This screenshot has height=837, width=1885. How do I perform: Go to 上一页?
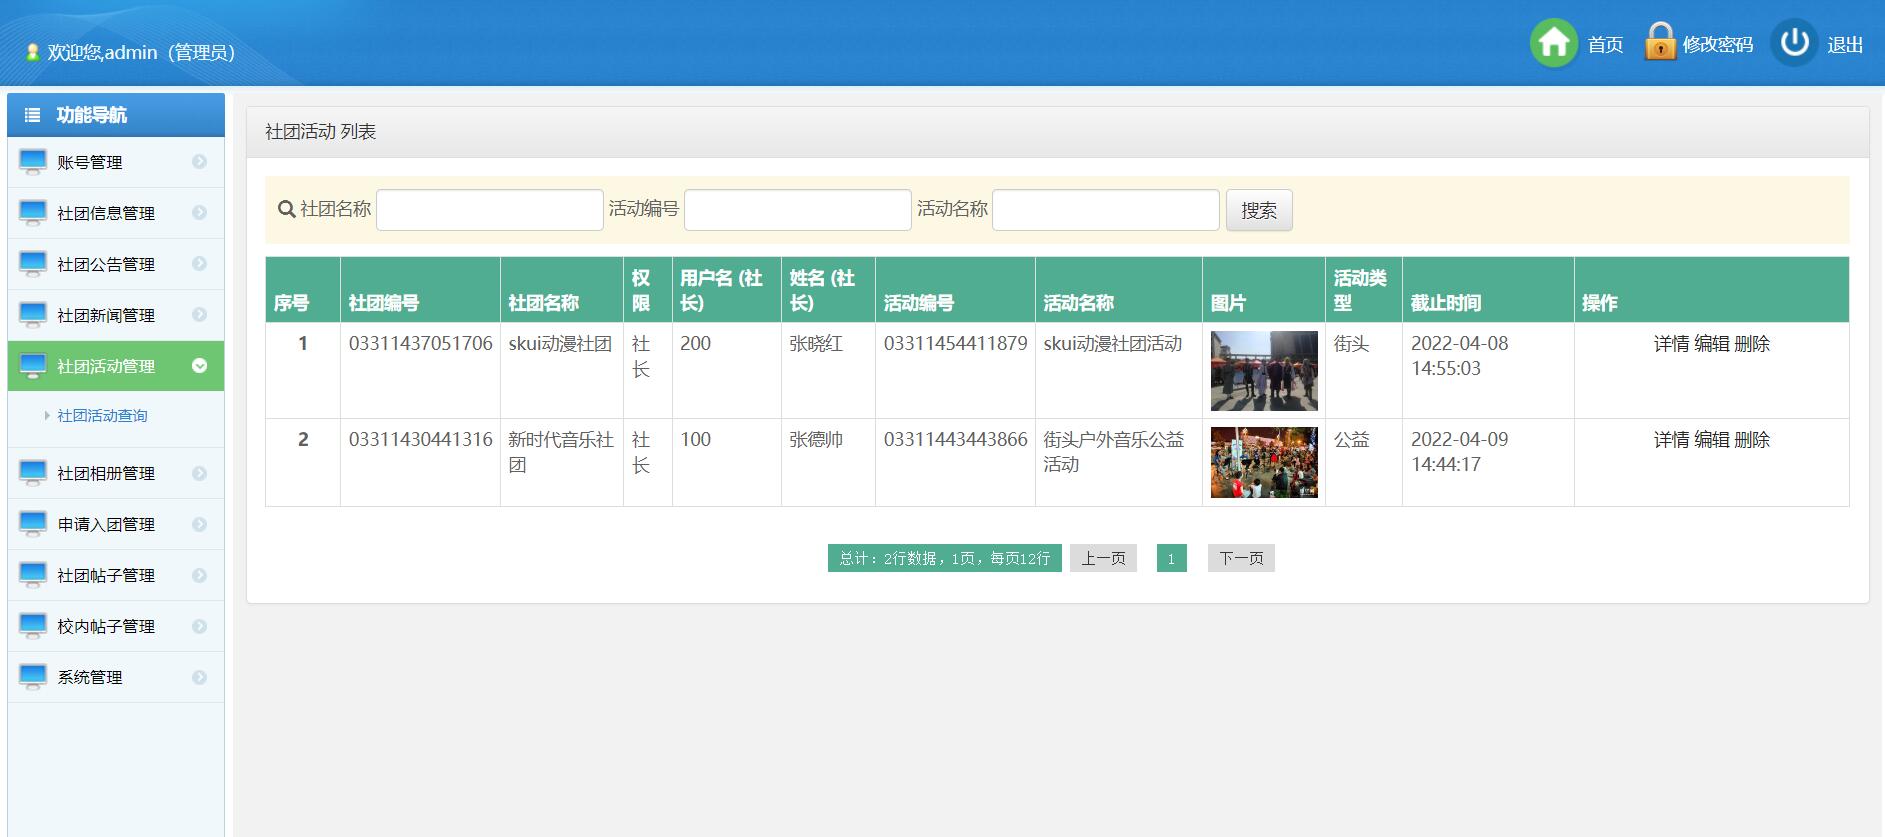coord(1103,558)
